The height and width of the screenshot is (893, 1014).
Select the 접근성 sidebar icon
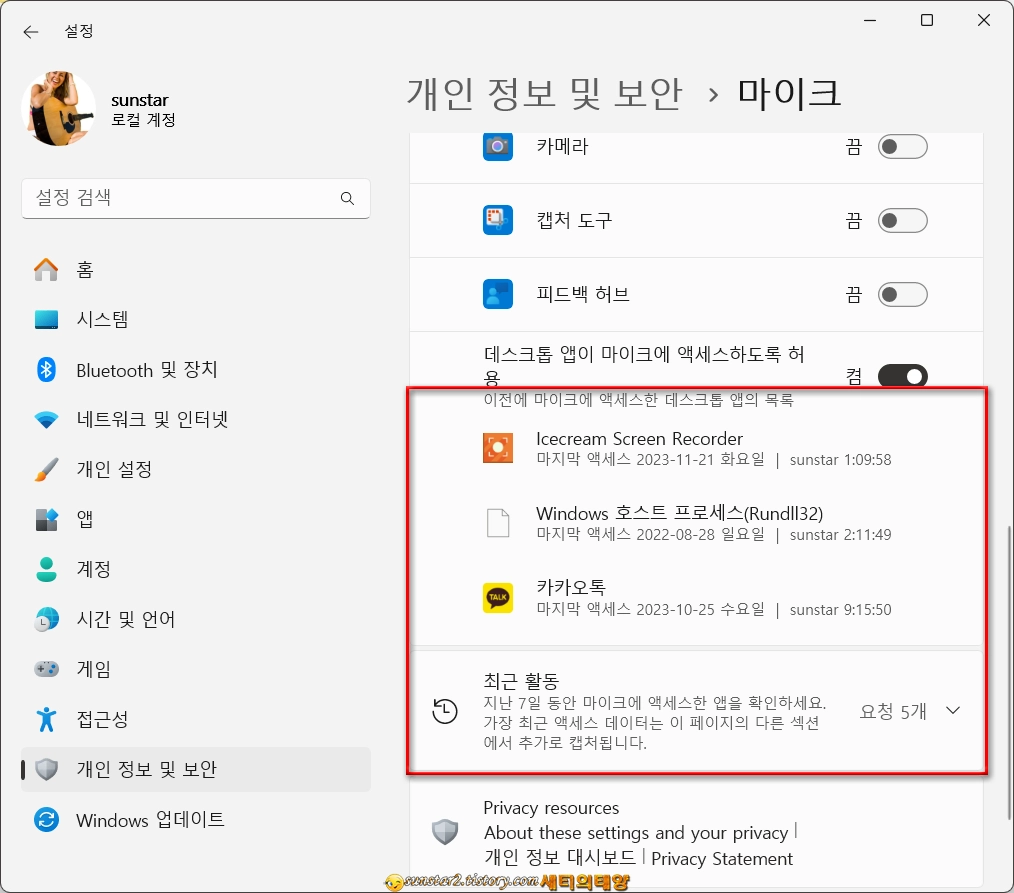tap(44, 719)
